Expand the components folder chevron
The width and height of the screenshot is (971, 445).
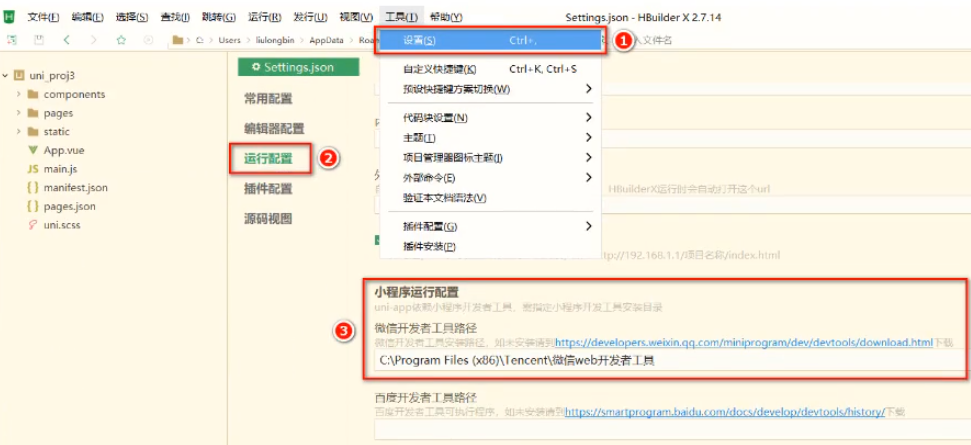click(x=19, y=94)
